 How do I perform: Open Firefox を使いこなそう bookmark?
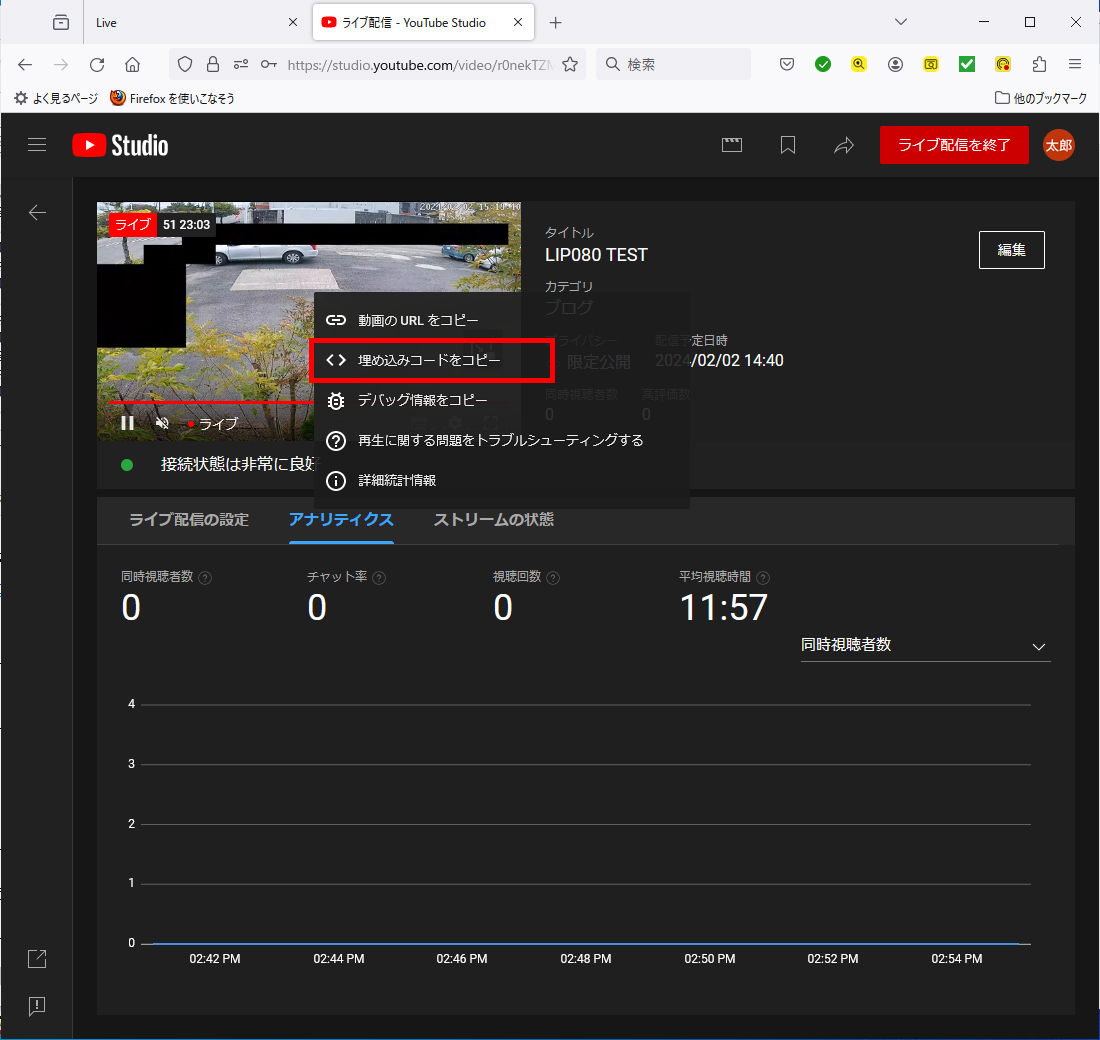173,98
